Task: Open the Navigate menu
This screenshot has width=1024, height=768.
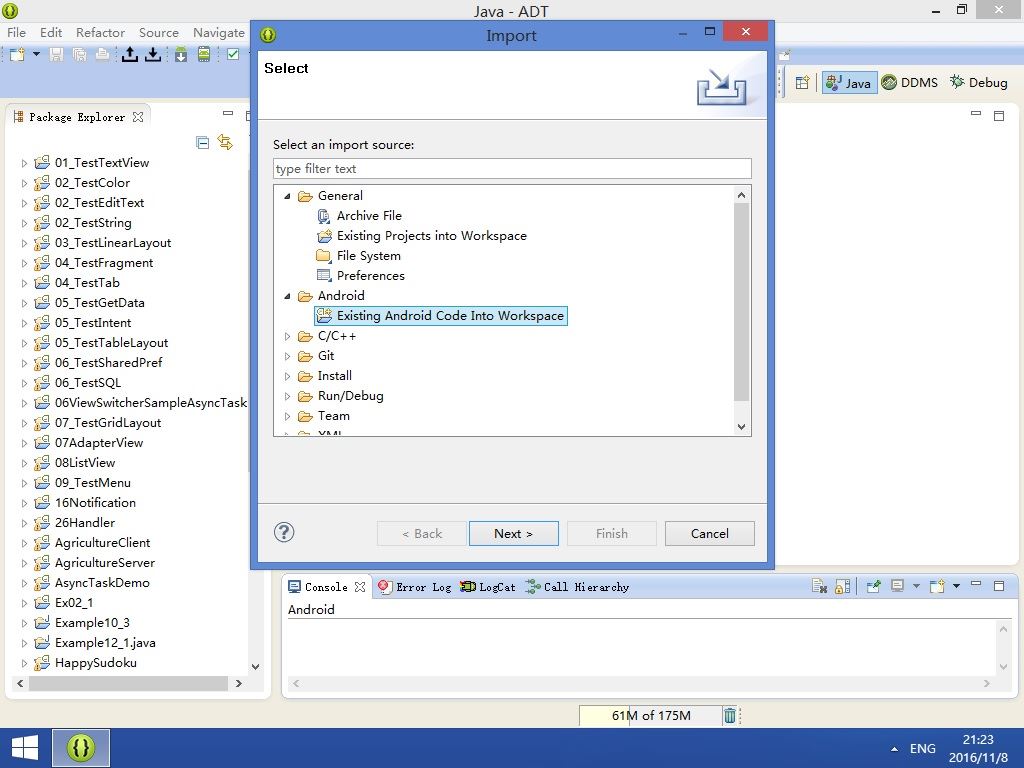Action: click(x=219, y=32)
